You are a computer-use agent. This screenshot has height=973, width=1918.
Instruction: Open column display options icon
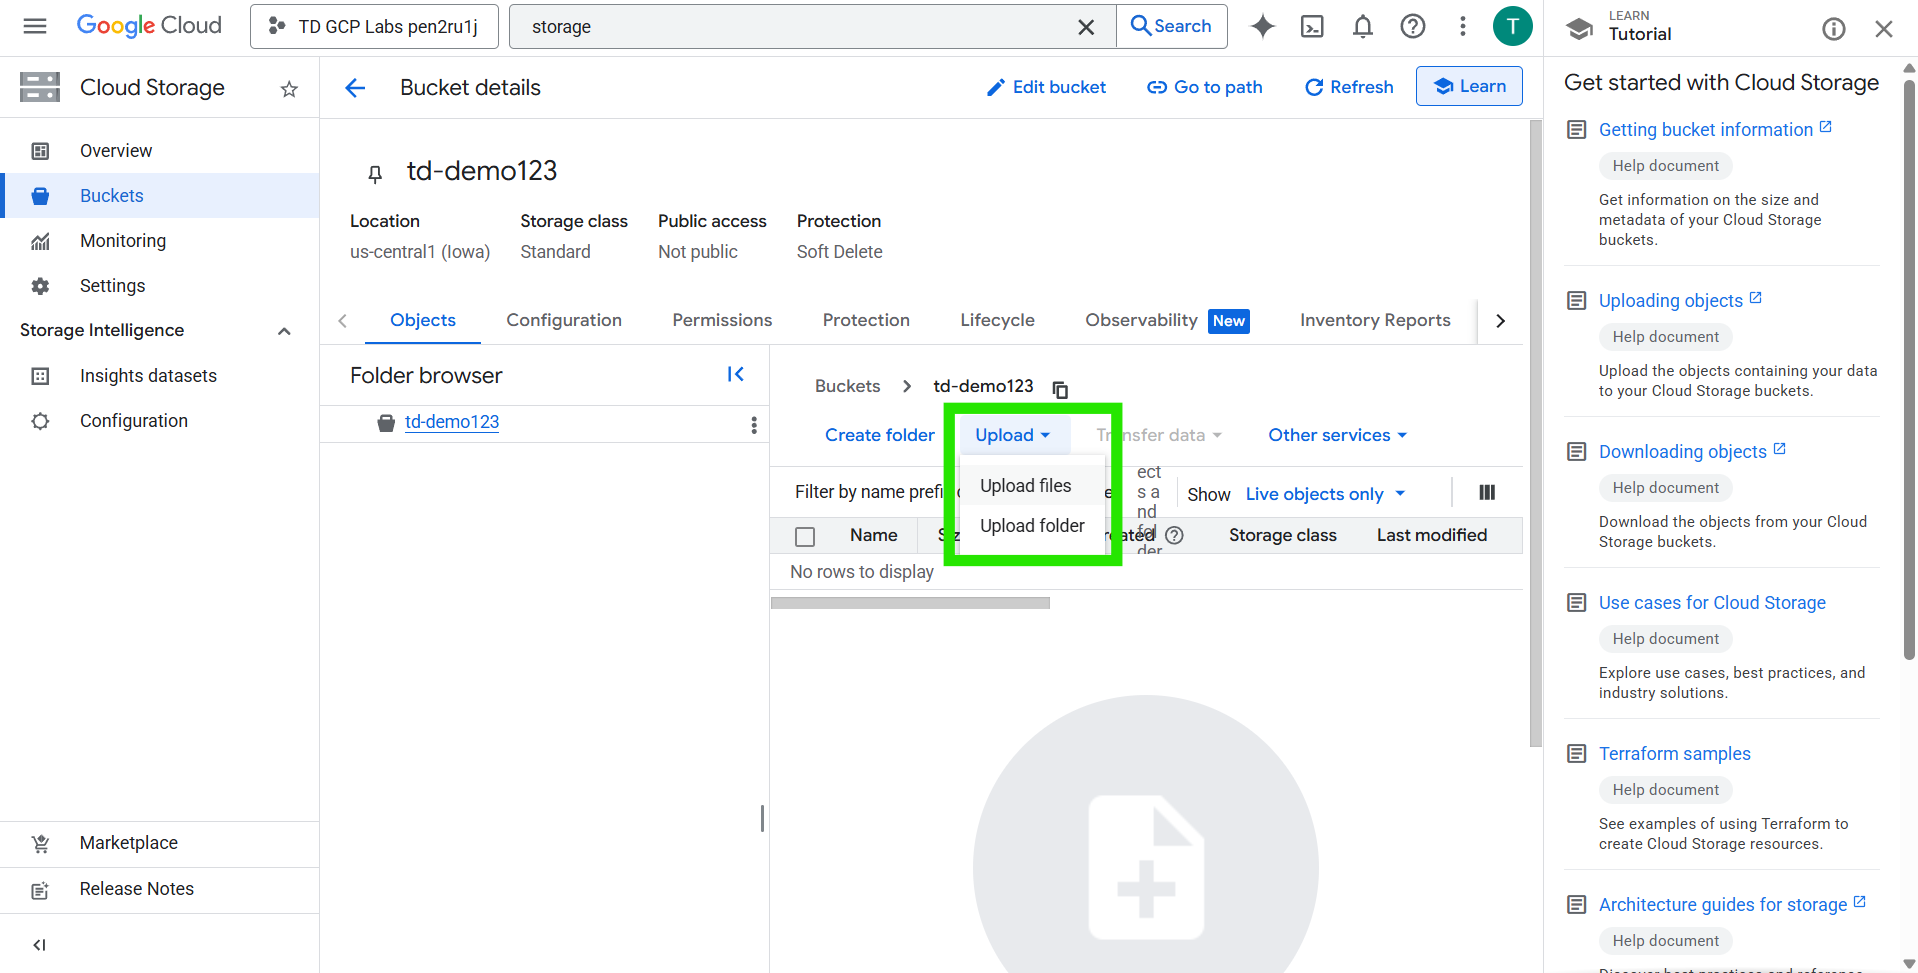click(x=1487, y=493)
